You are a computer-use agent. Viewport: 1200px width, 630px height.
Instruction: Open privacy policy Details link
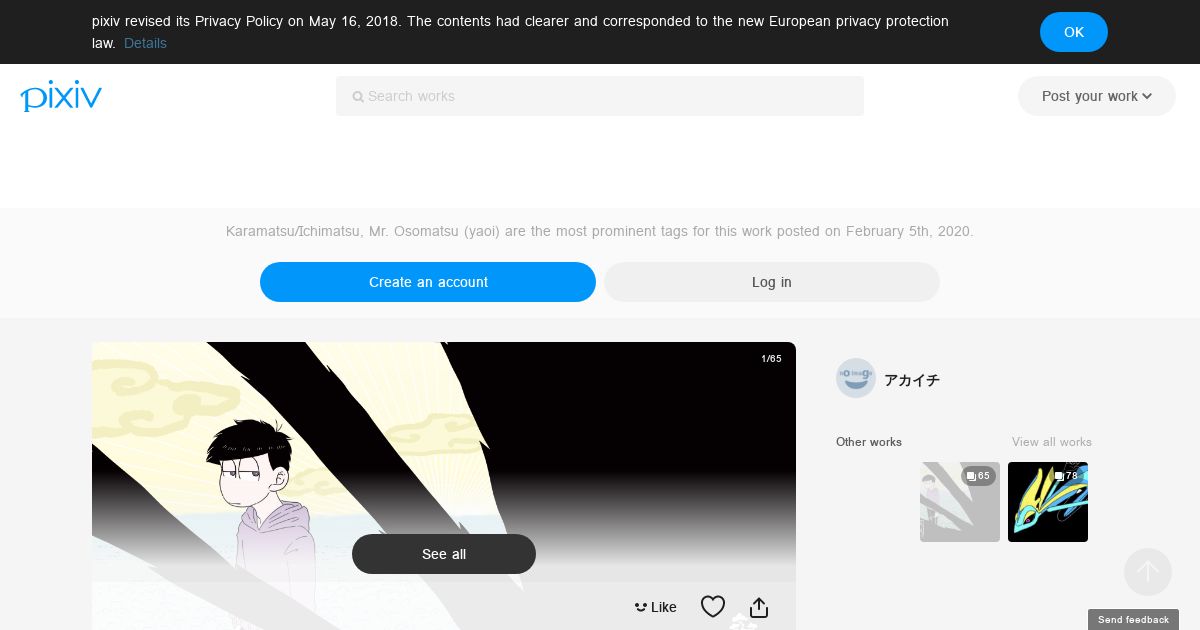tap(145, 43)
